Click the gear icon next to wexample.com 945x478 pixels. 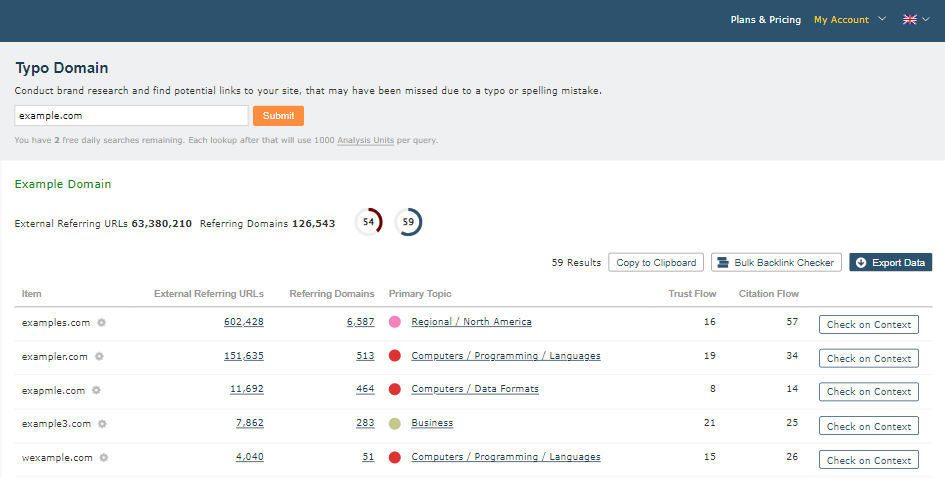(x=104, y=458)
